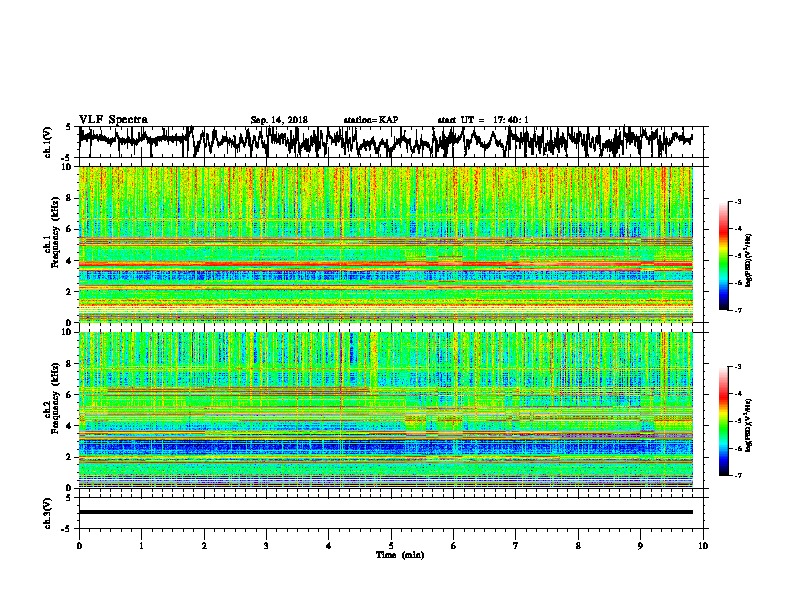This screenshot has height=612, width=792.
Task: Click the "8" minute tick on time axis
Action: (x=578, y=546)
